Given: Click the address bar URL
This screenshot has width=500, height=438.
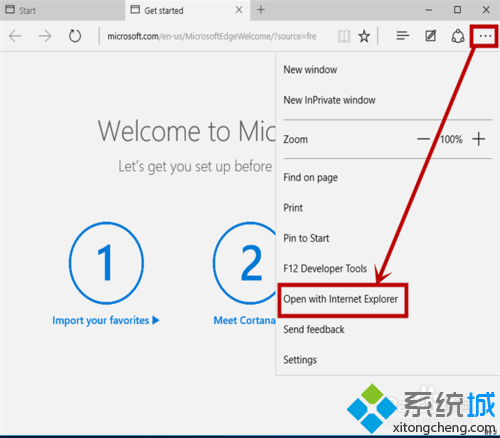Looking at the screenshot, I should pyautogui.click(x=212, y=36).
